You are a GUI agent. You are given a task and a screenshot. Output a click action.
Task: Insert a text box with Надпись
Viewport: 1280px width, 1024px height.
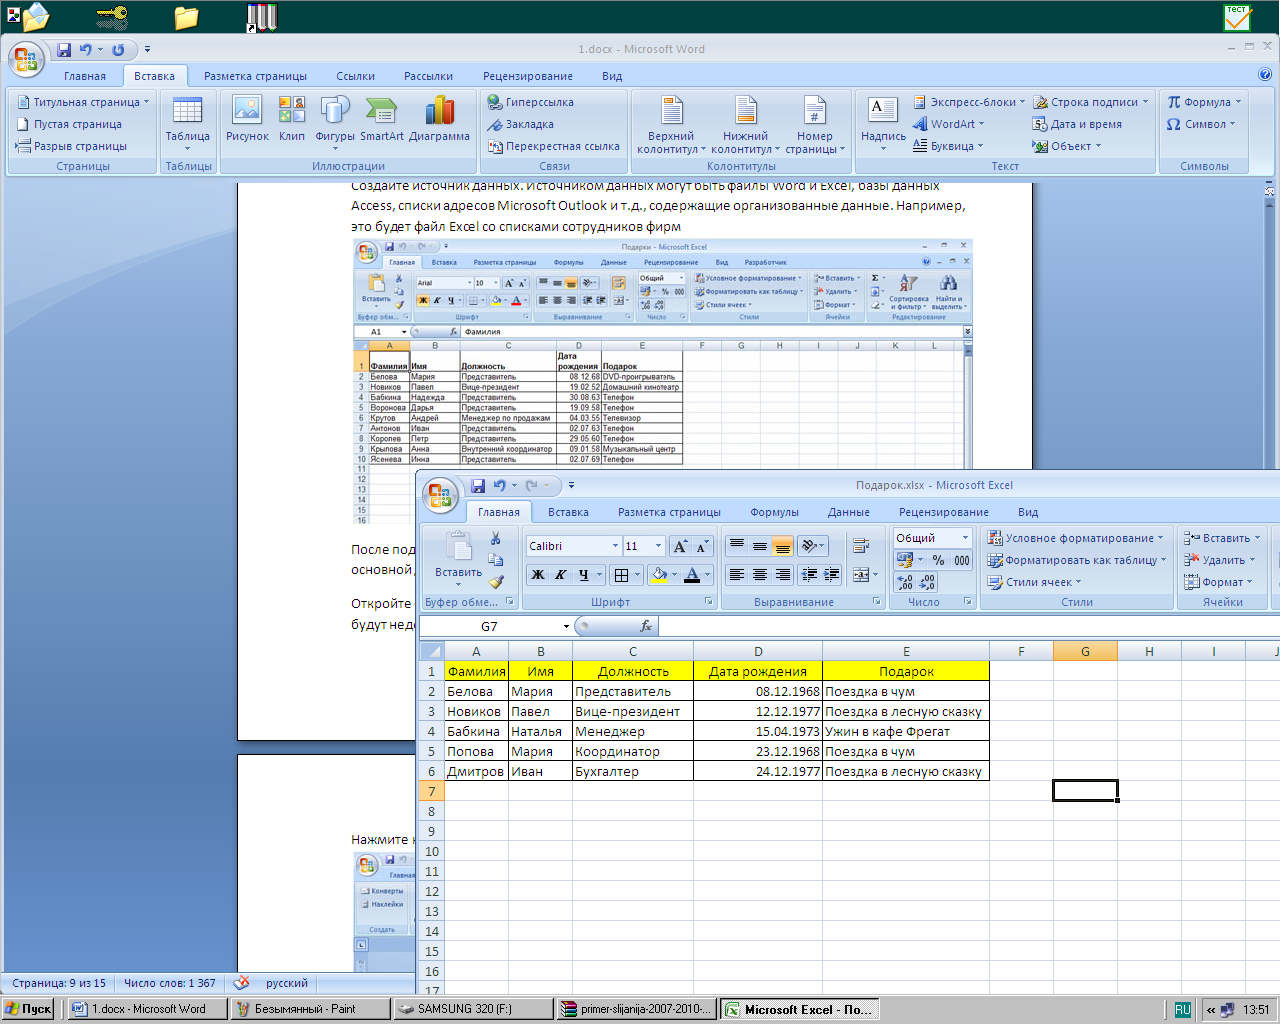(x=883, y=122)
